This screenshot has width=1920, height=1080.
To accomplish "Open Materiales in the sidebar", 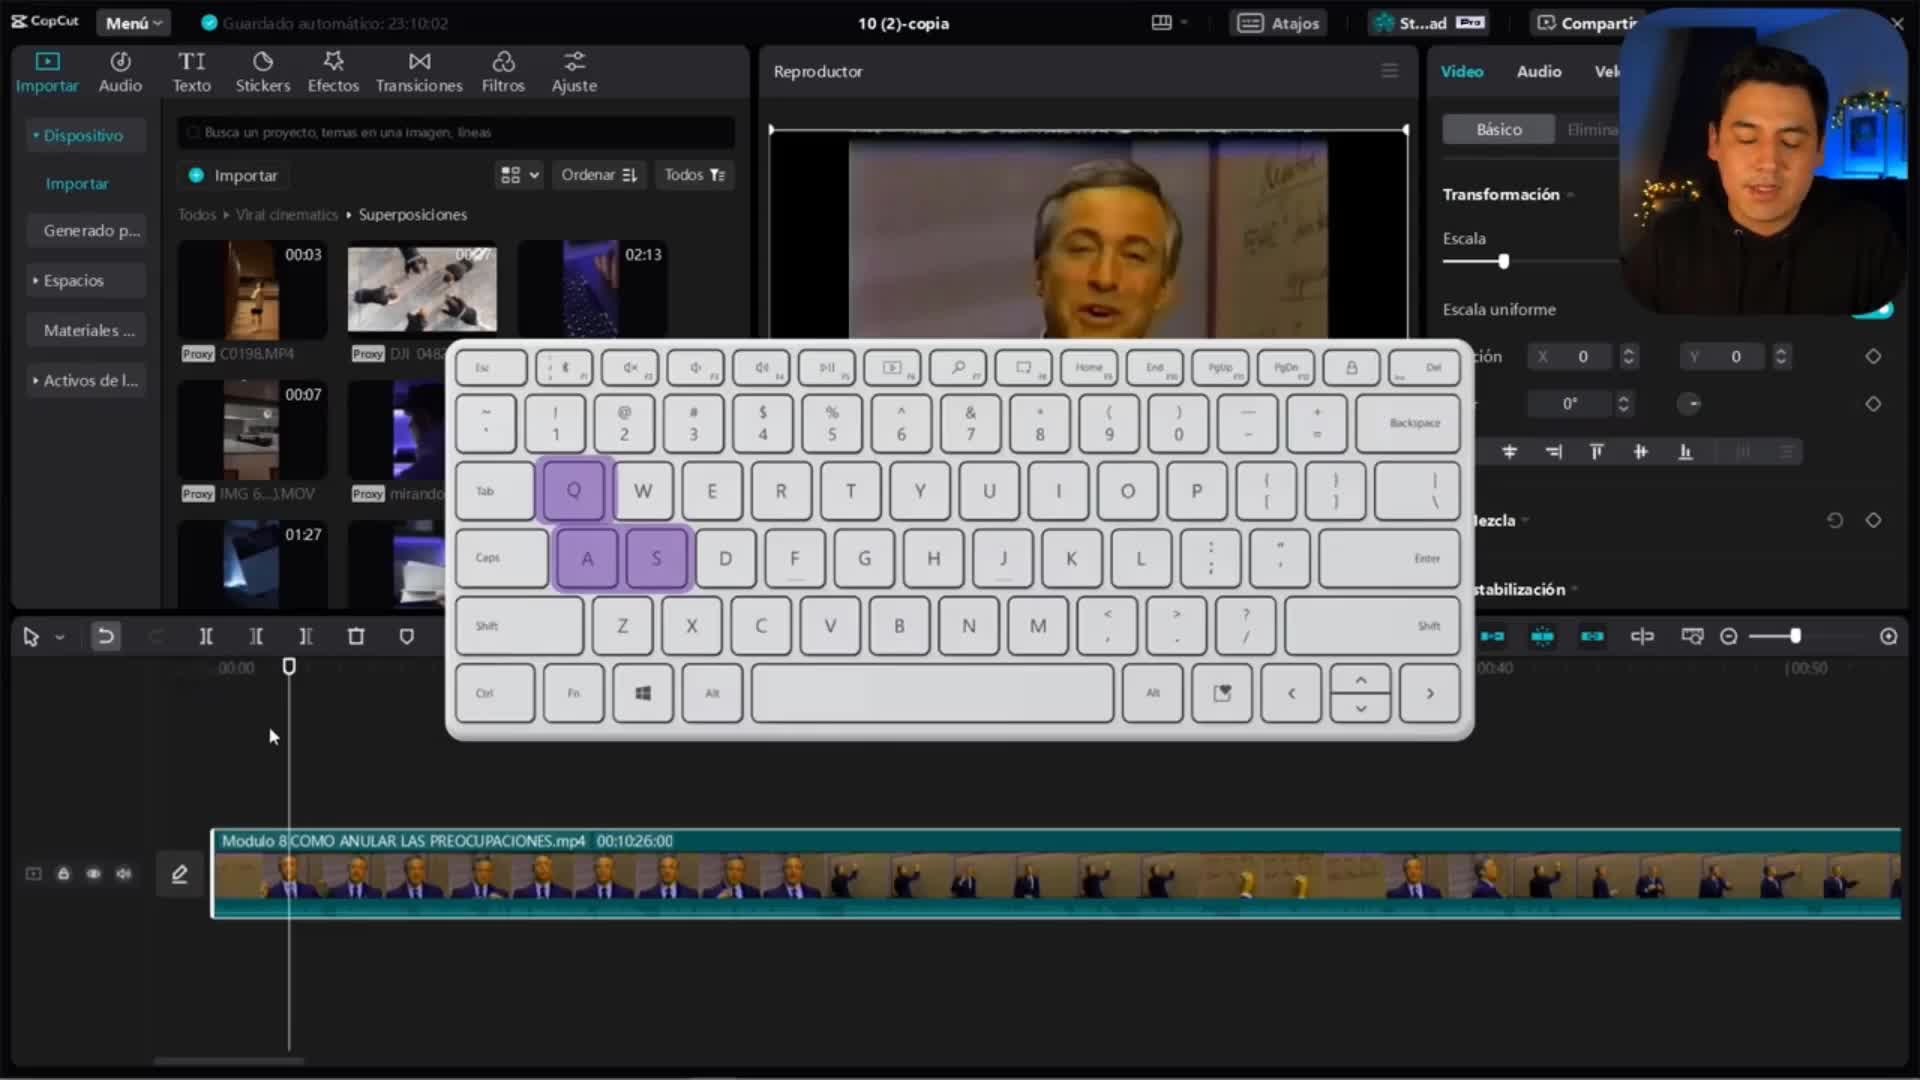I will [x=86, y=331].
